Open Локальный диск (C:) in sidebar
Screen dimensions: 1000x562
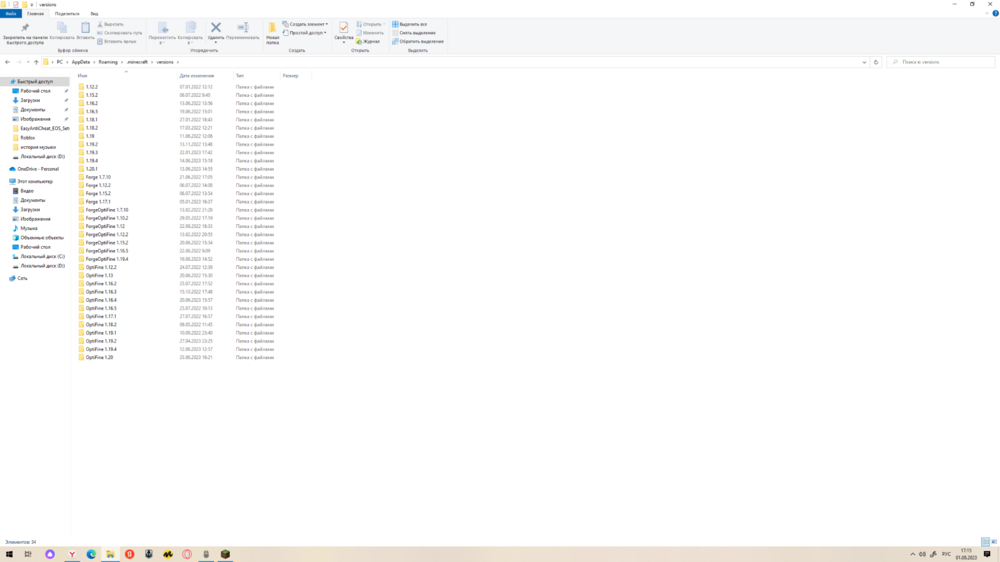click(42, 256)
